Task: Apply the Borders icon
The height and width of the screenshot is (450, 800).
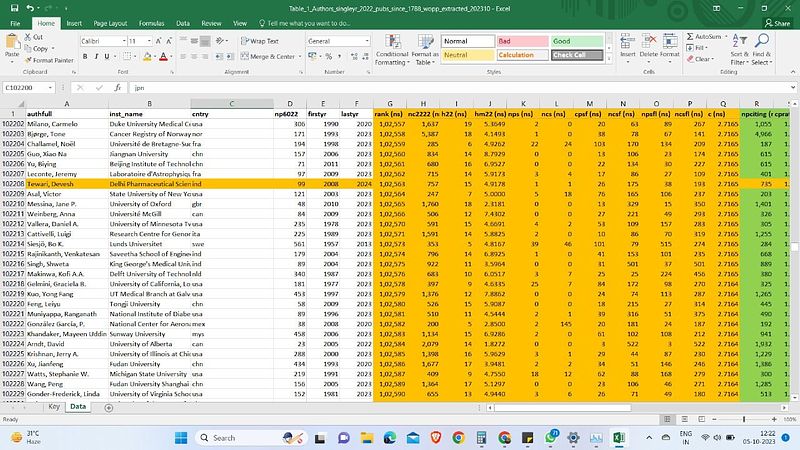Action: (x=127, y=56)
